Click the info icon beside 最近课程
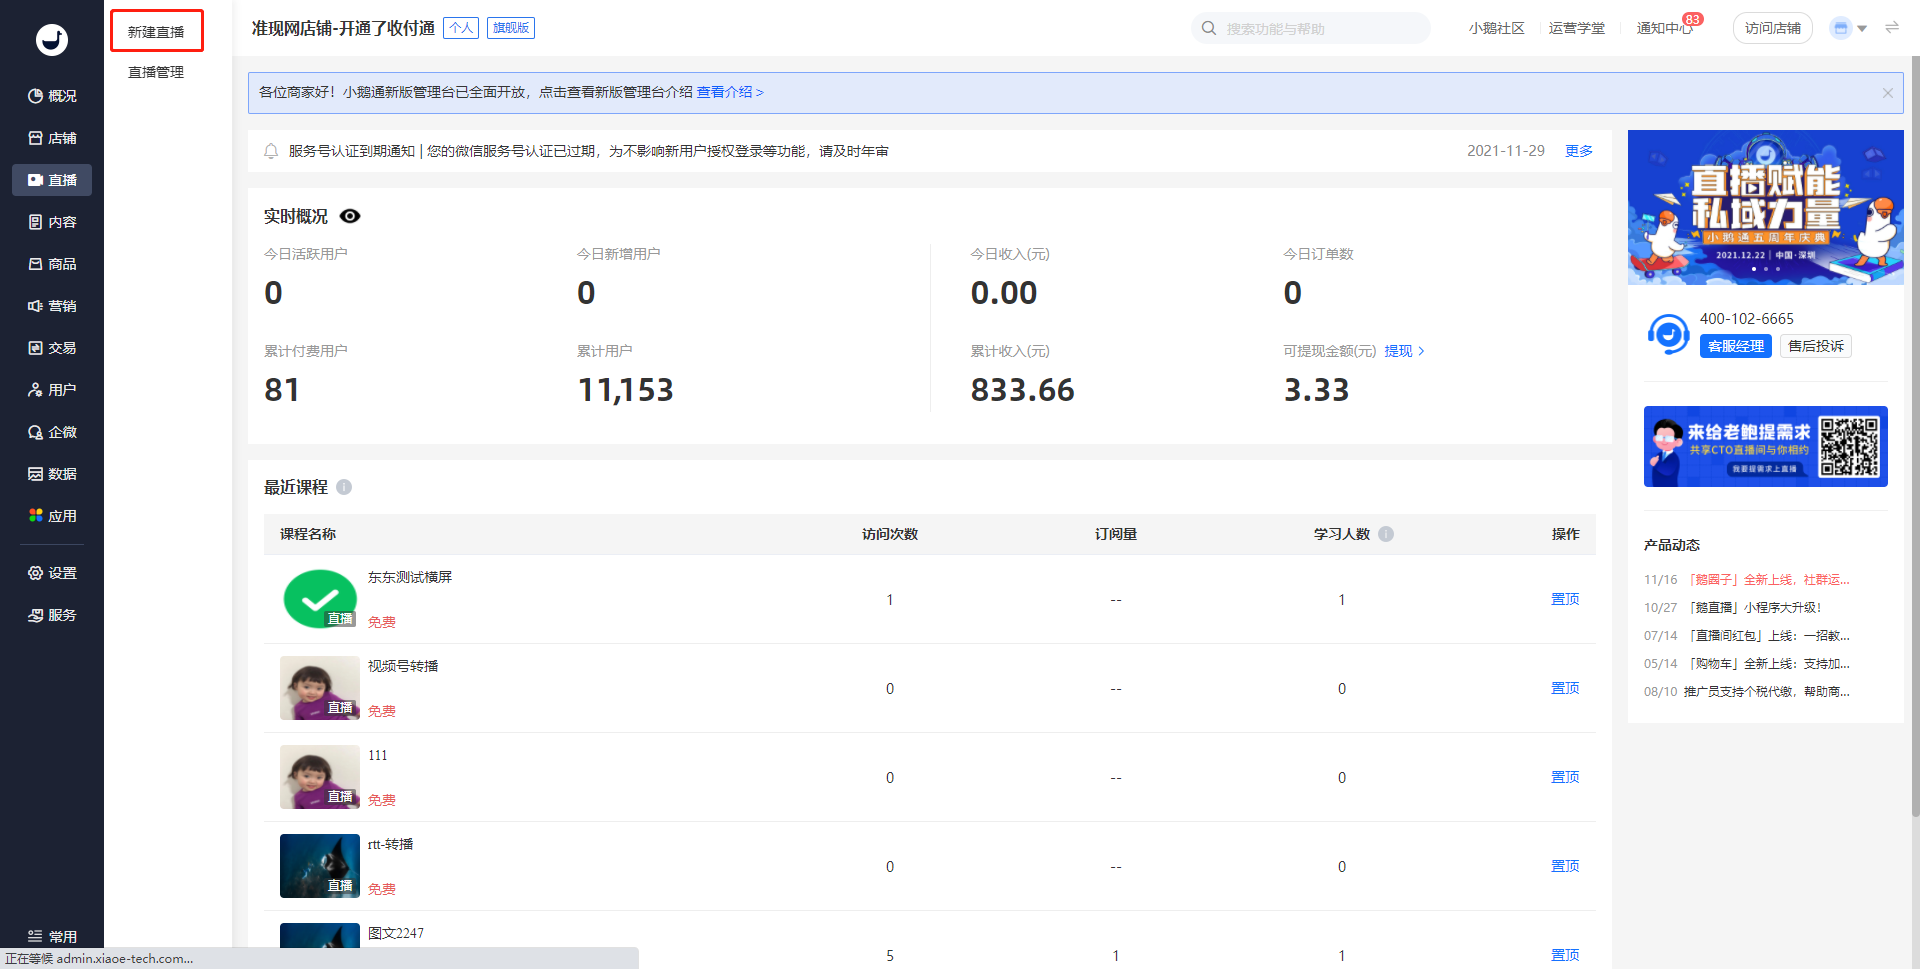The height and width of the screenshot is (969, 1920). click(344, 487)
